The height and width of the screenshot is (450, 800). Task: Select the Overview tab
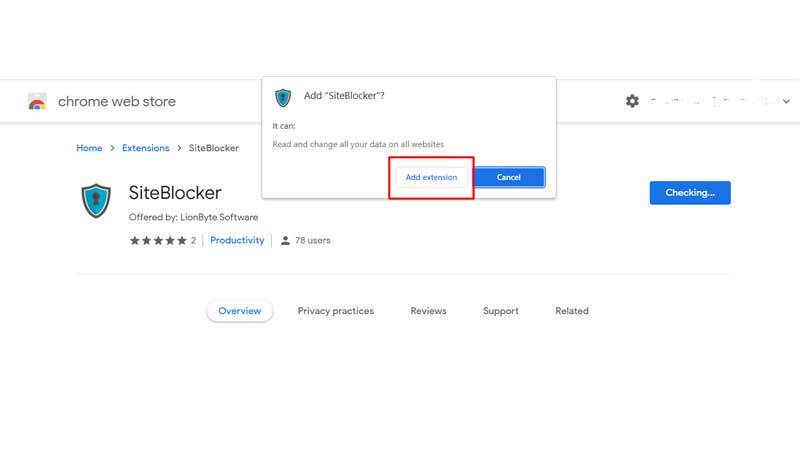click(x=240, y=311)
